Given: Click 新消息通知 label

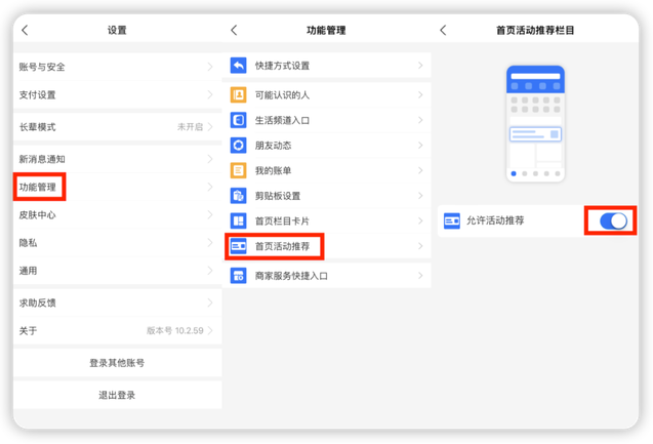Looking at the screenshot, I should click(x=42, y=159).
